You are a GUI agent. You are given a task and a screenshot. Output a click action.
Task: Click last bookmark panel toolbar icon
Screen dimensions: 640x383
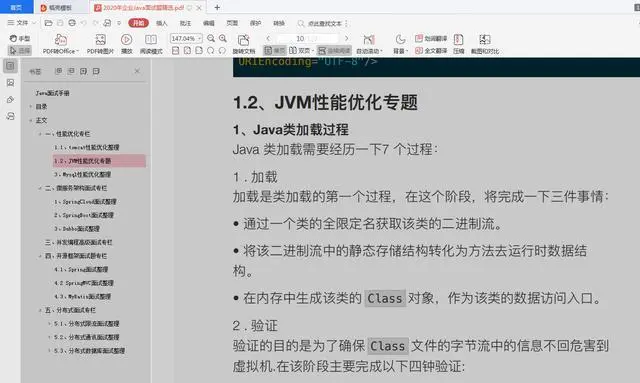click(x=96, y=71)
